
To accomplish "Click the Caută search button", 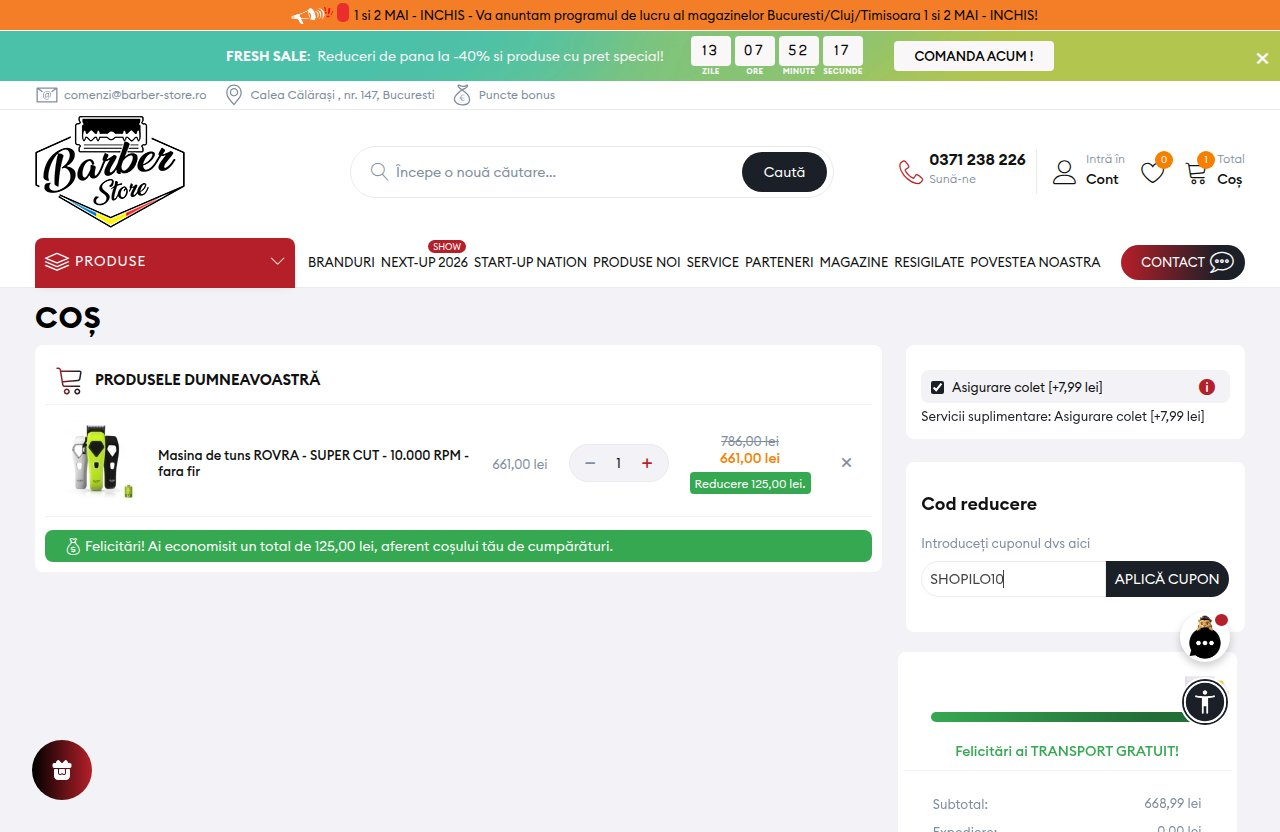I will pos(784,172).
